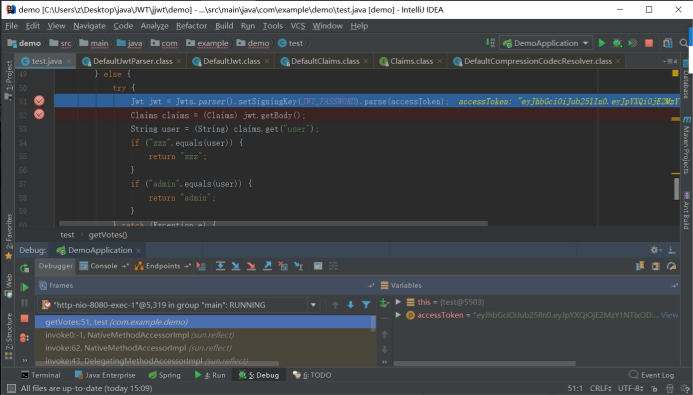The width and height of the screenshot is (693, 395).
Task: Click the Drop Frame icon
Action: coord(283,266)
